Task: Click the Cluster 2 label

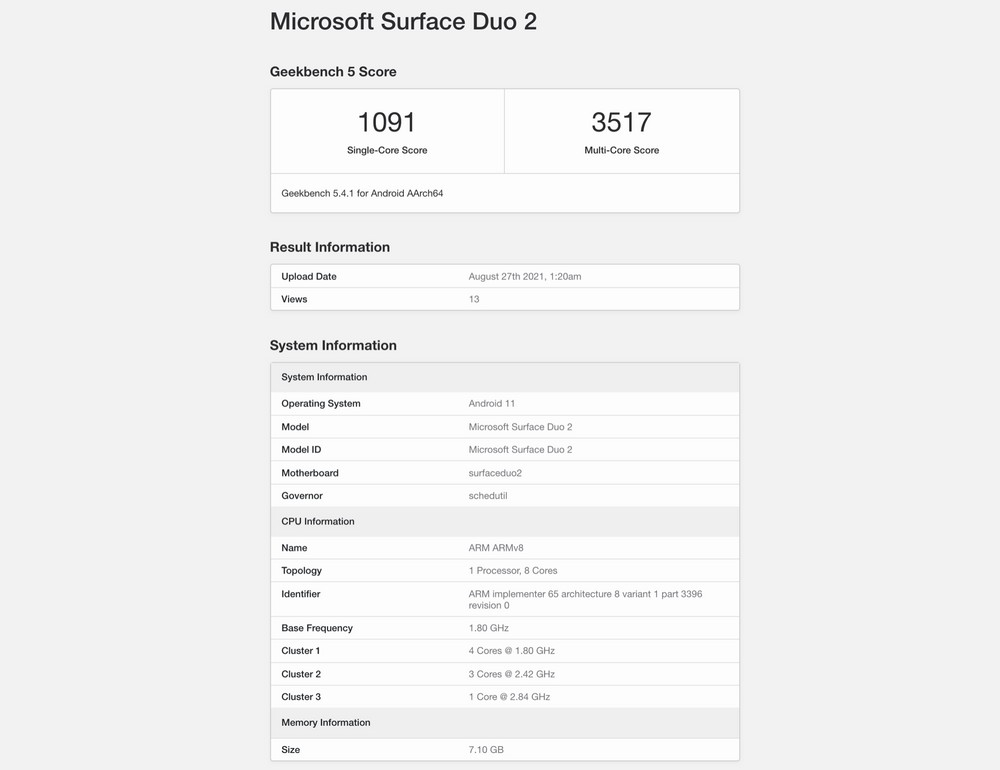Action: (301, 674)
